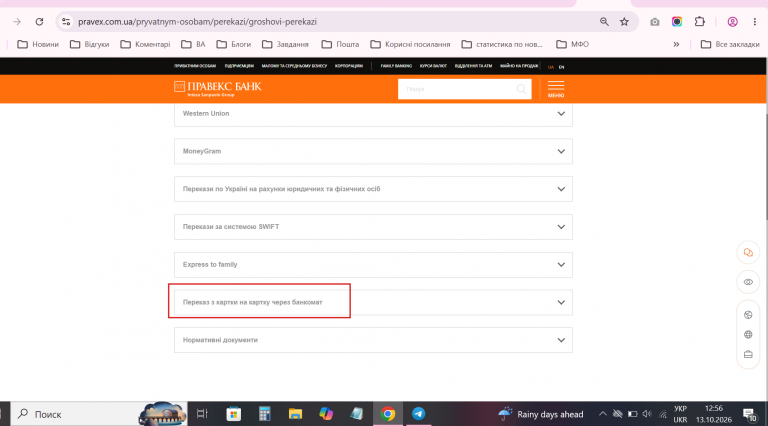The width and height of the screenshot is (768, 426).
Task: Open FAMILY BANKING menu link
Action: [396, 66]
